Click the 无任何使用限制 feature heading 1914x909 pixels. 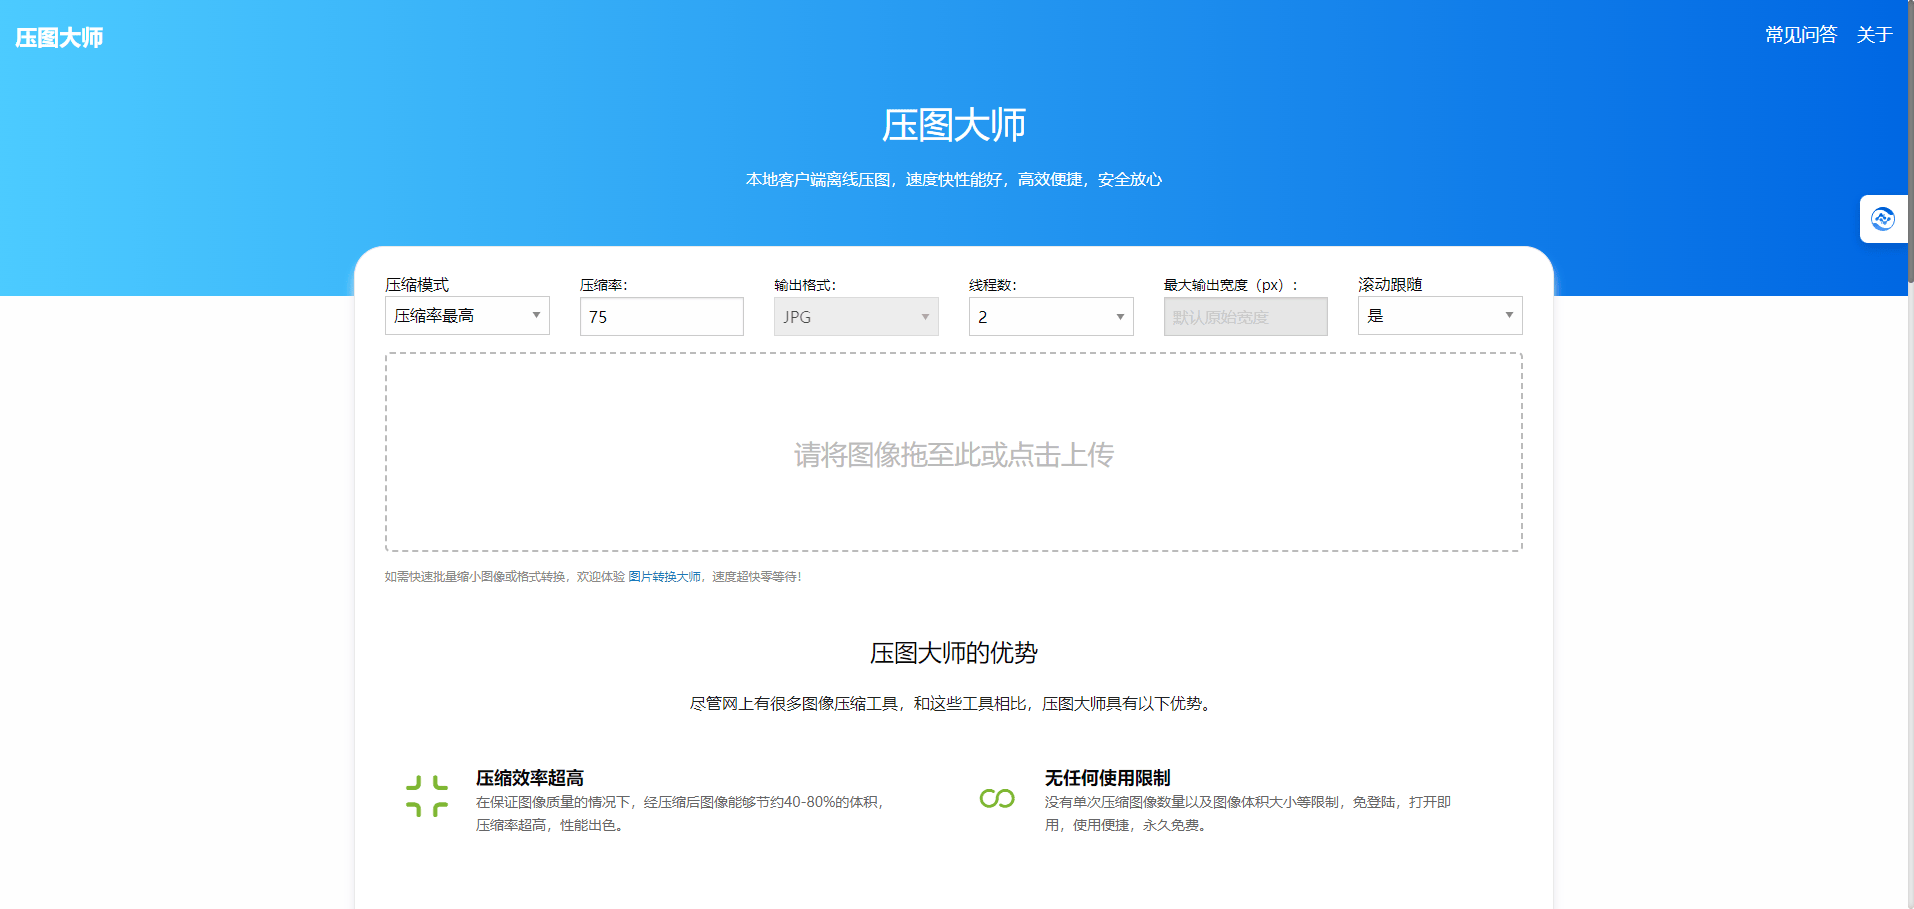click(x=1106, y=777)
